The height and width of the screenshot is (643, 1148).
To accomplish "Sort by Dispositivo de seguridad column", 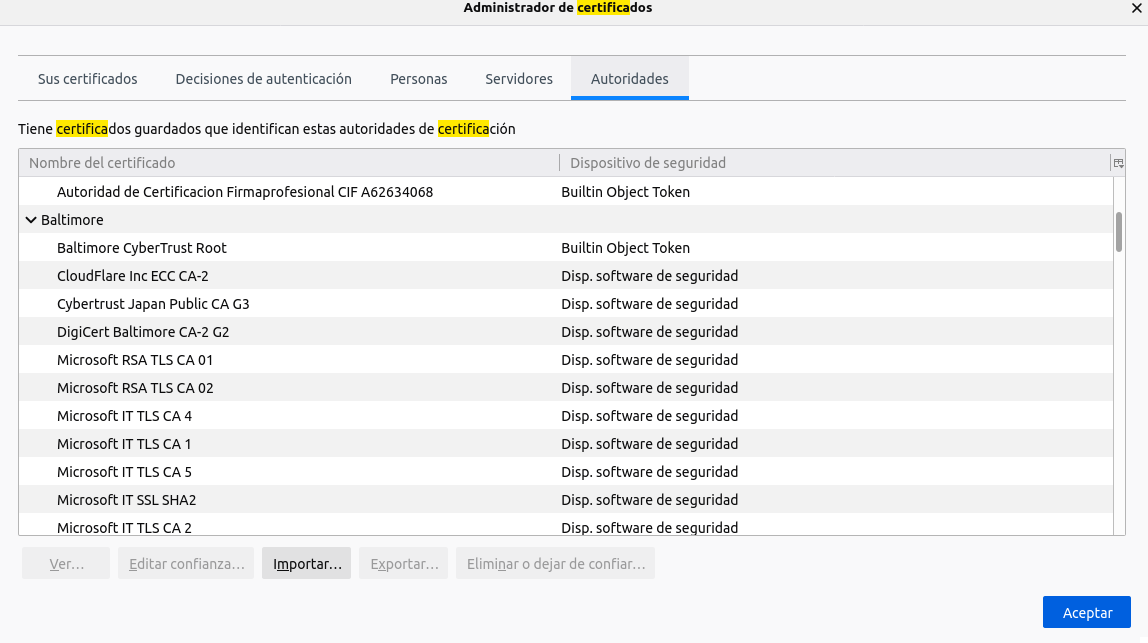I will (x=834, y=163).
